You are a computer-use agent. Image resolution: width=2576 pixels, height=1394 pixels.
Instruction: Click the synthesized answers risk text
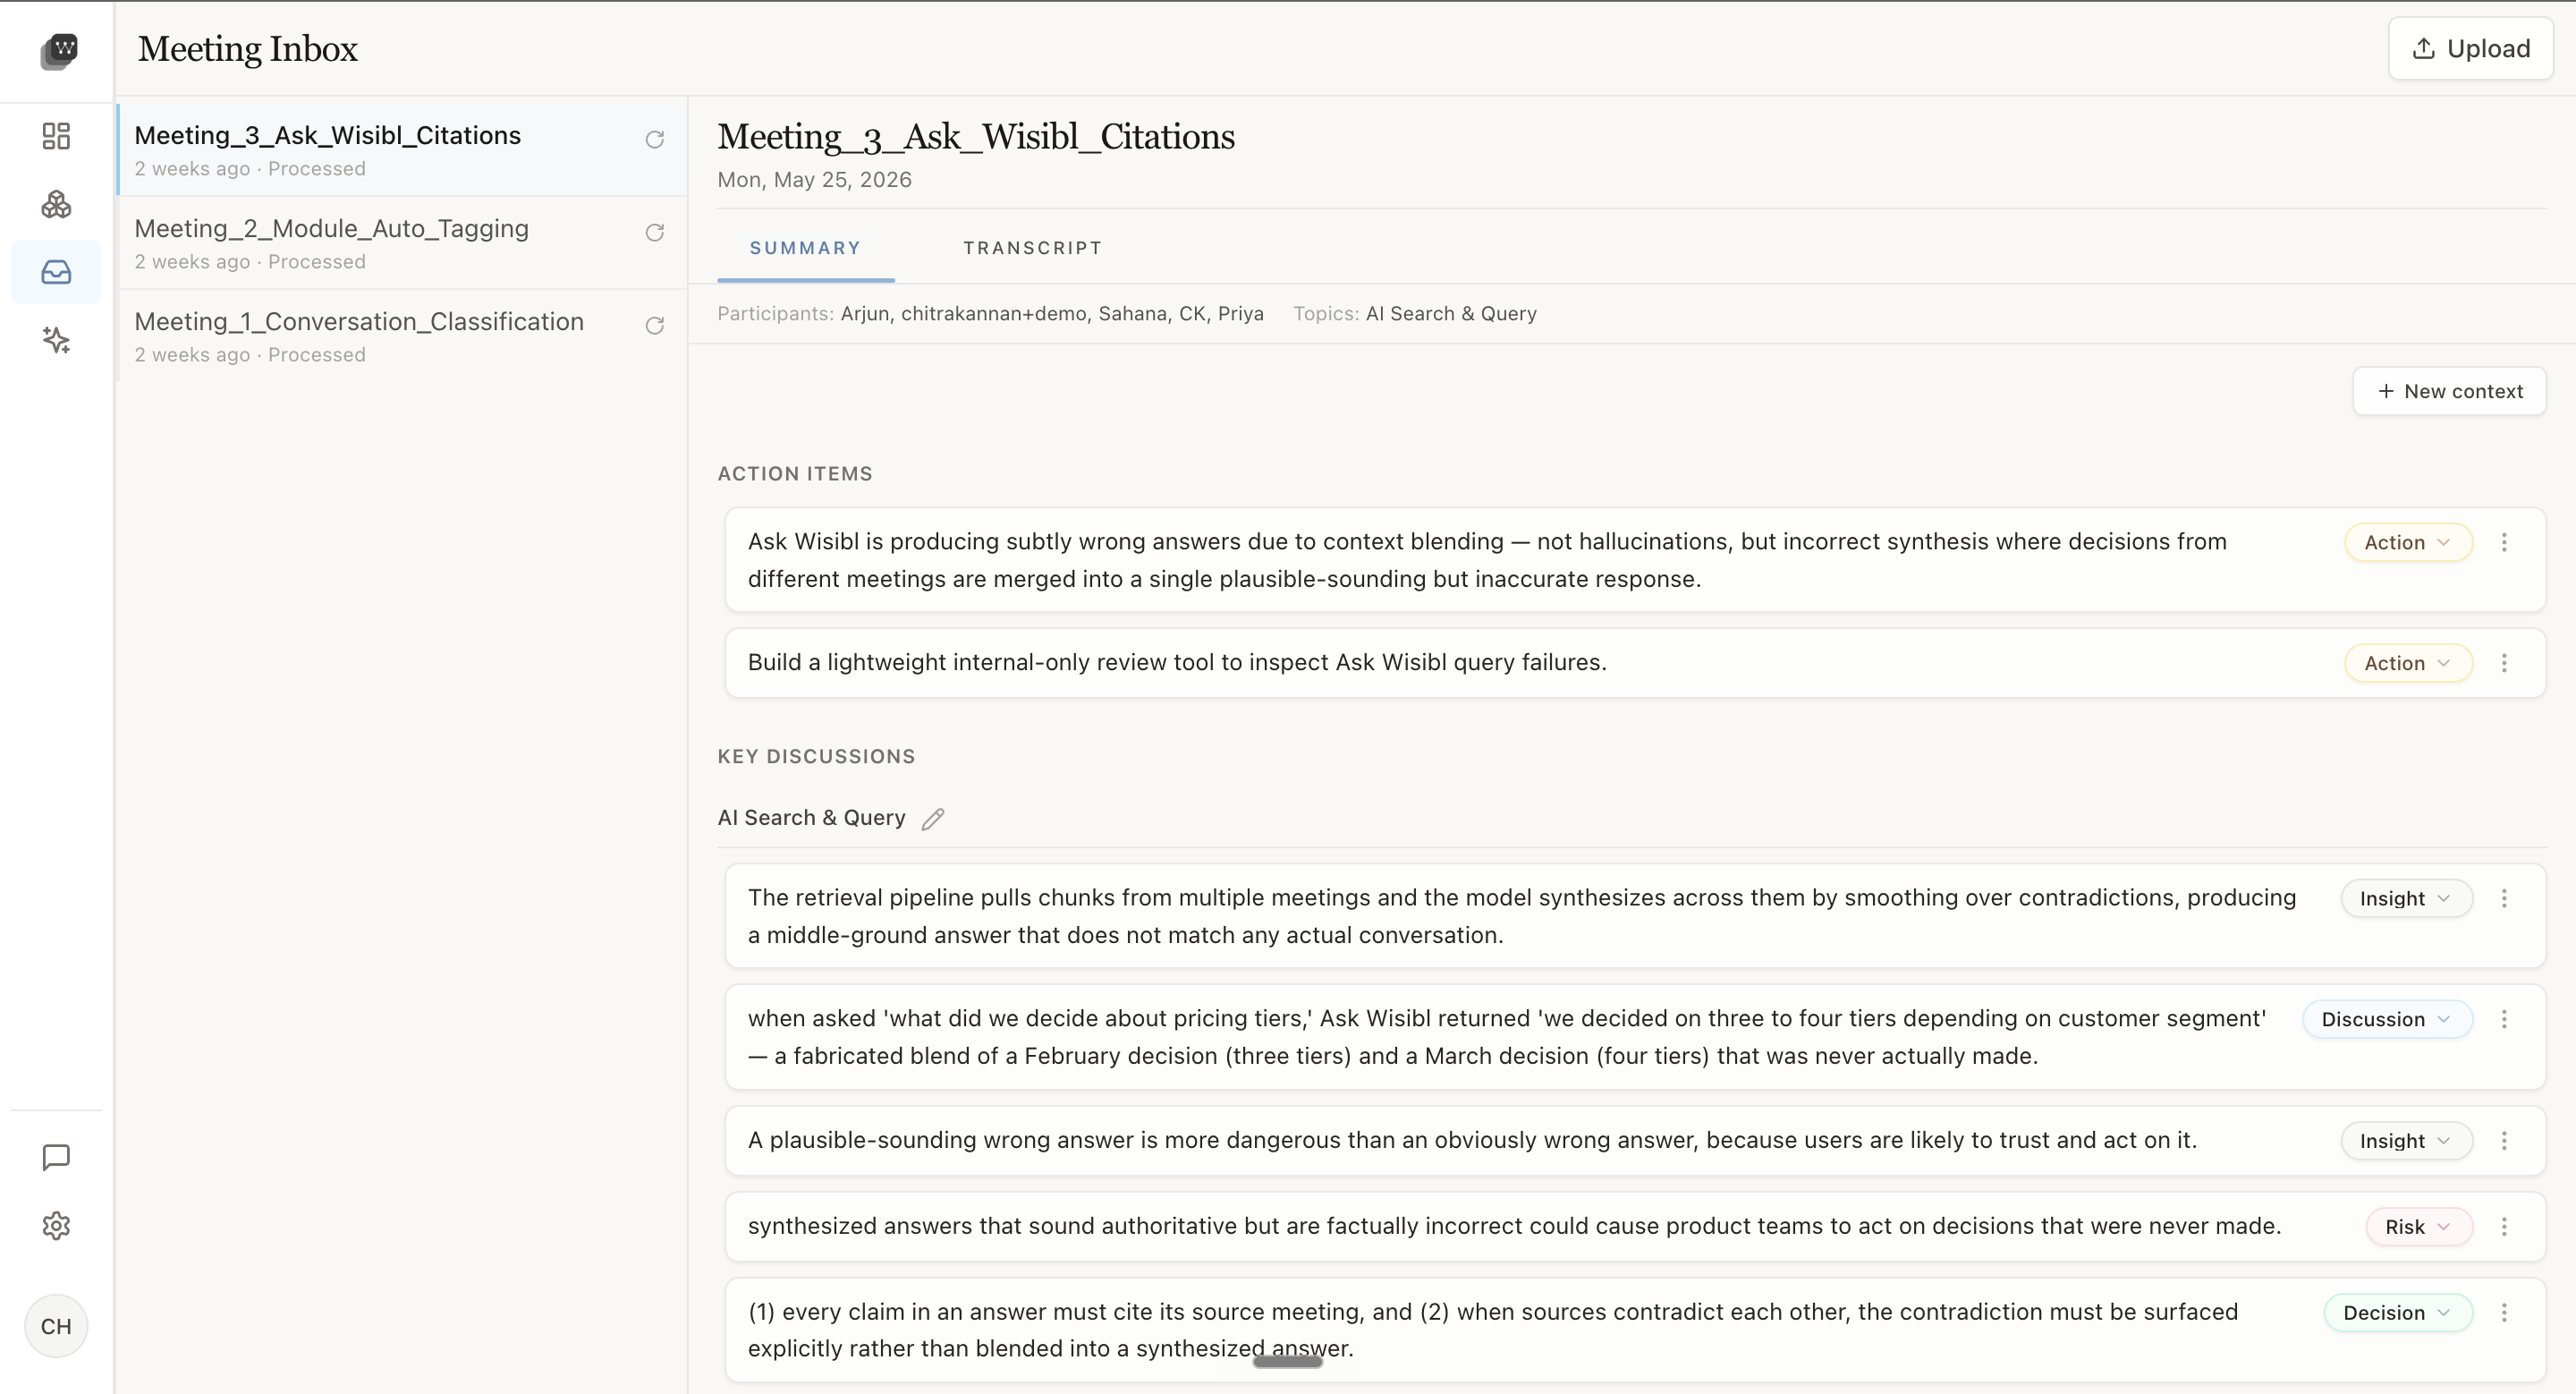(x=1514, y=1226)
